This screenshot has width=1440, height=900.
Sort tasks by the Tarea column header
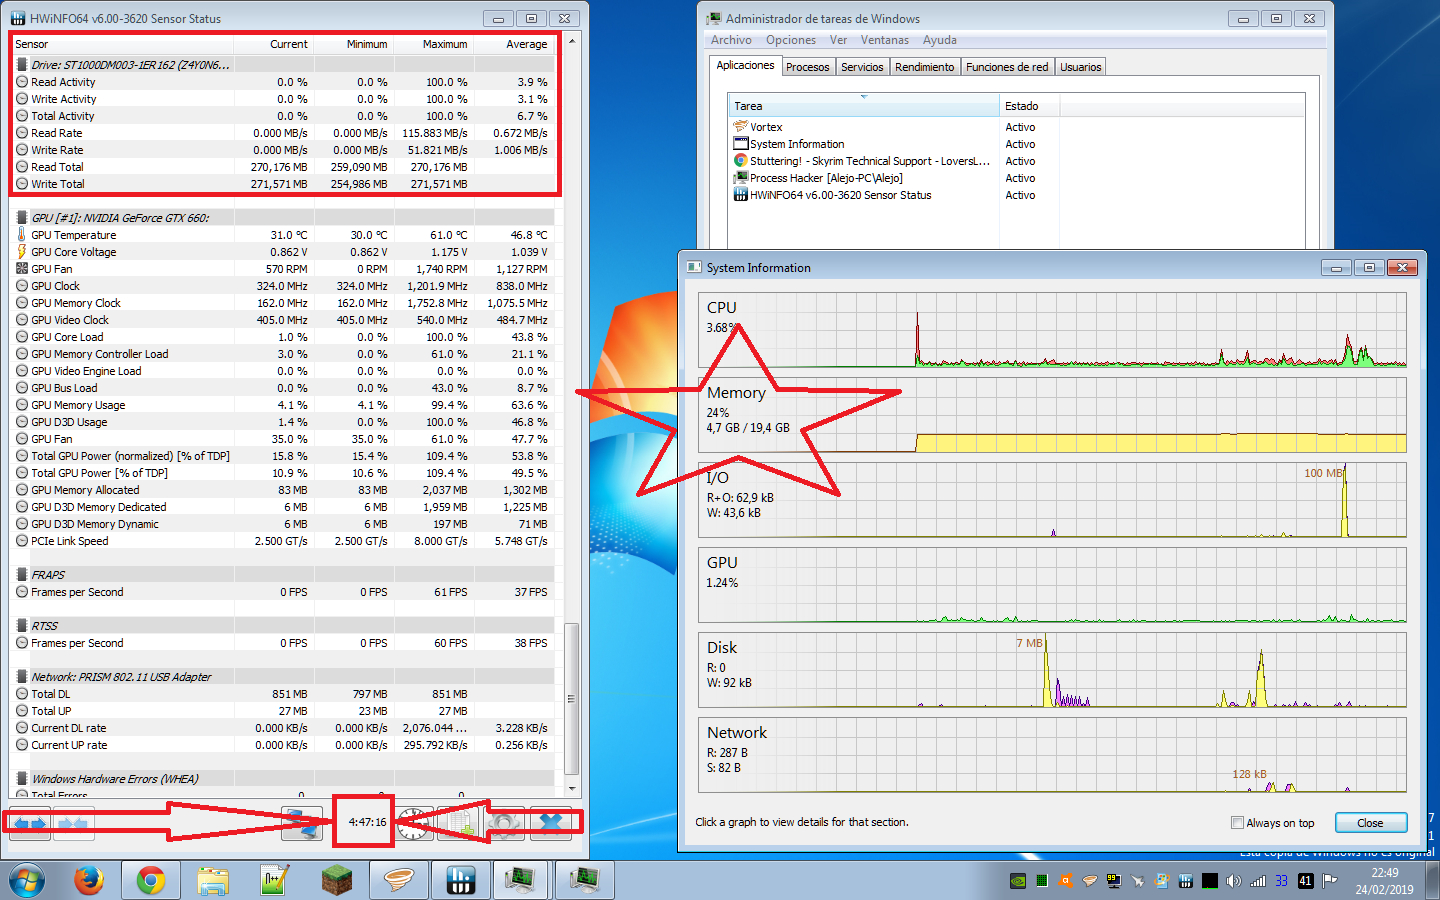pos(864,106)
